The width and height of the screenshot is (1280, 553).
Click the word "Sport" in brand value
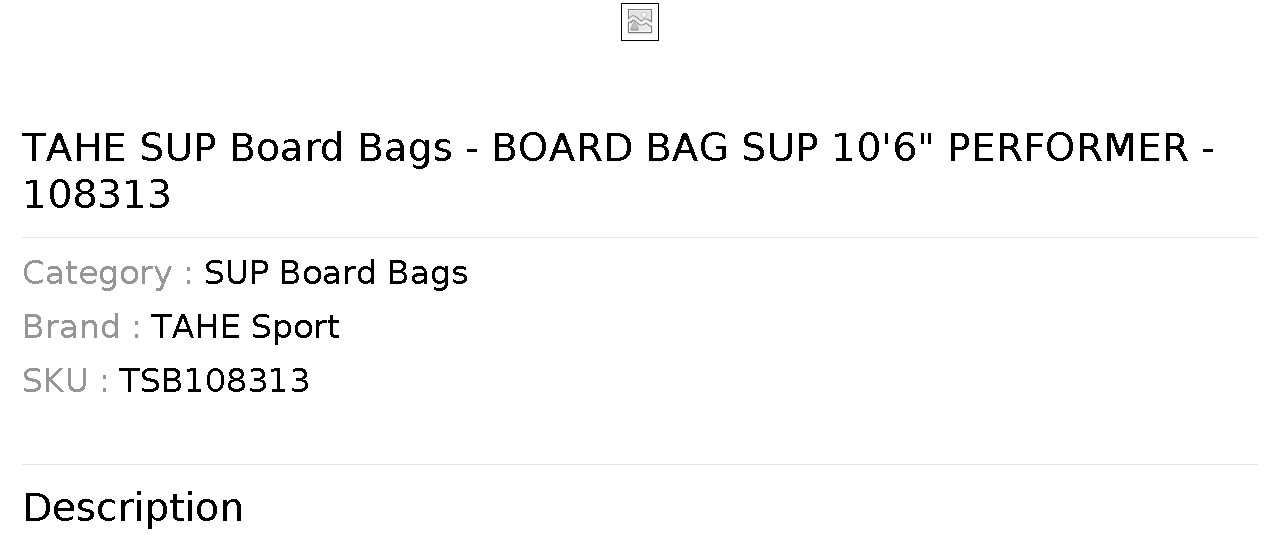295,328
